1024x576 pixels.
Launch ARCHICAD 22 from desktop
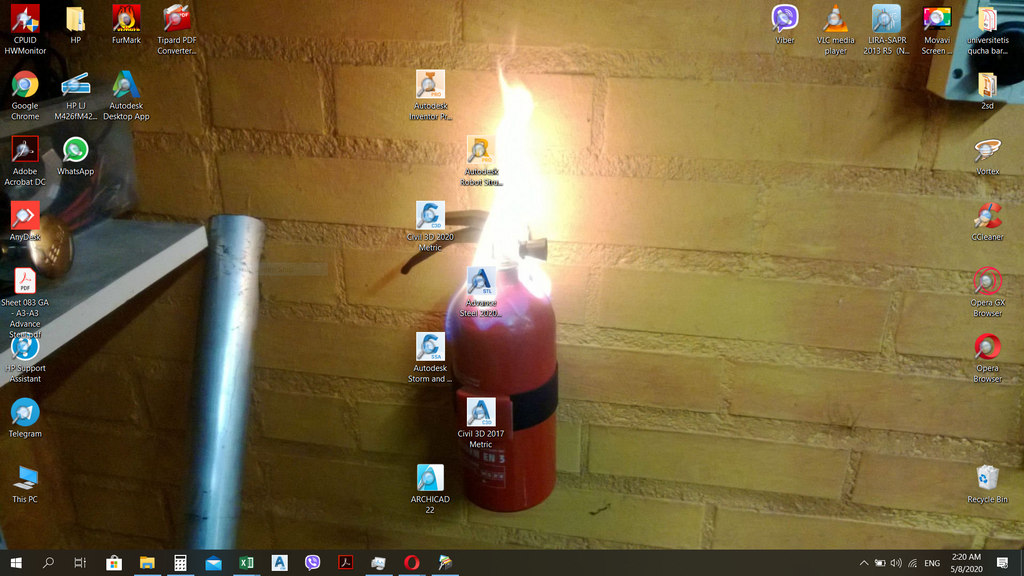[430, 489]
